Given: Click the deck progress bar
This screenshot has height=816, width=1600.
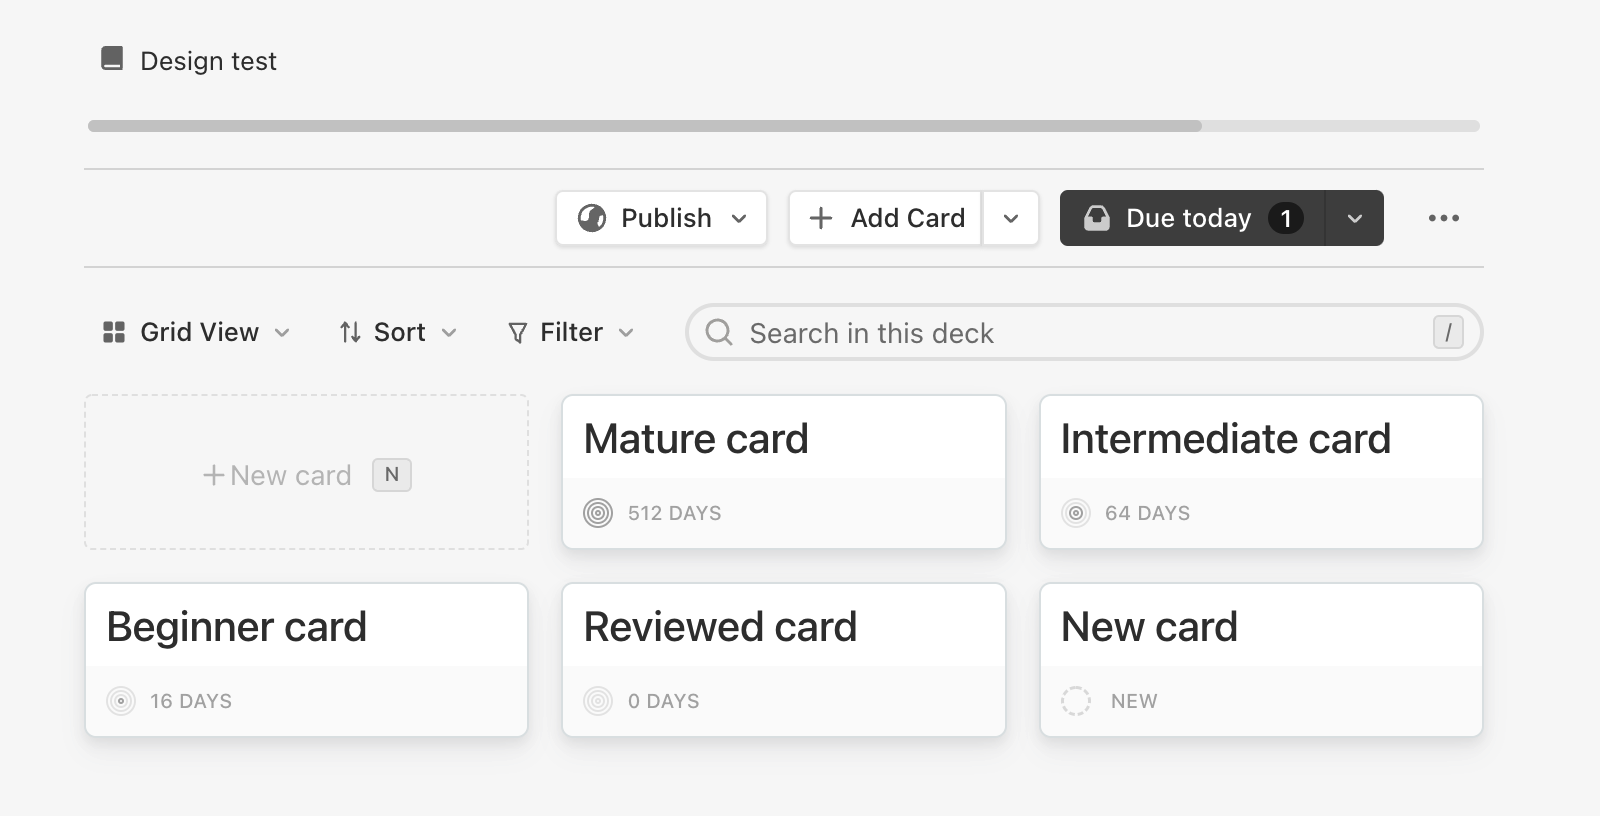Looking at the screenshot, I should 783,126.
